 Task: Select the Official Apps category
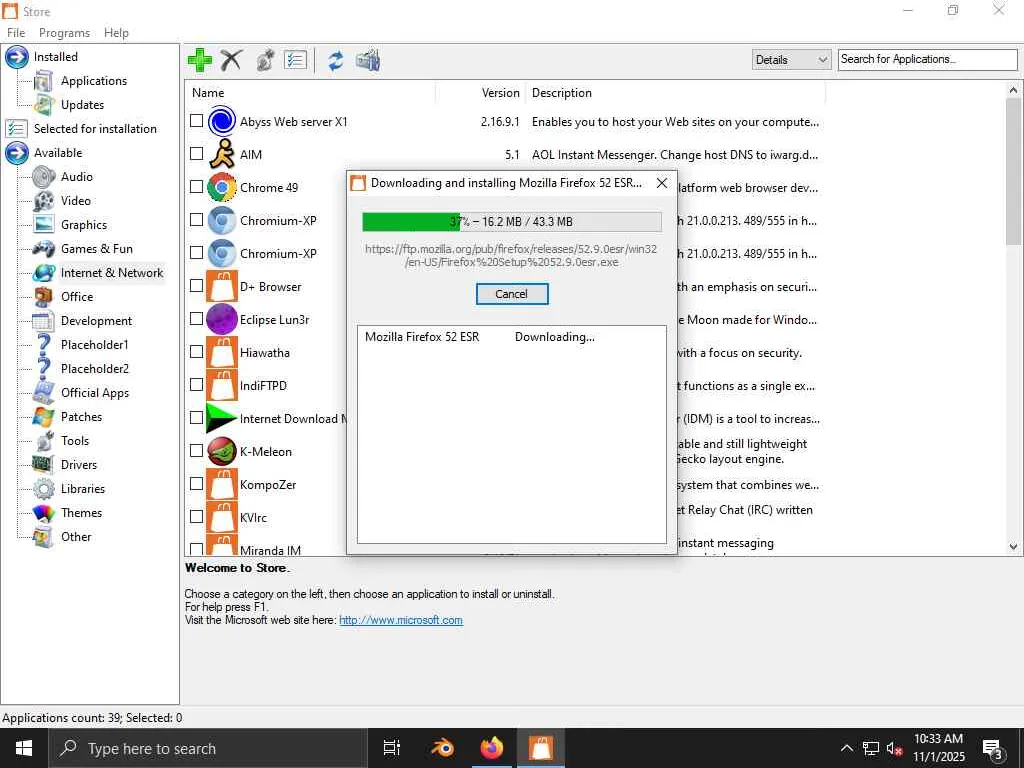tap(95, 392)
